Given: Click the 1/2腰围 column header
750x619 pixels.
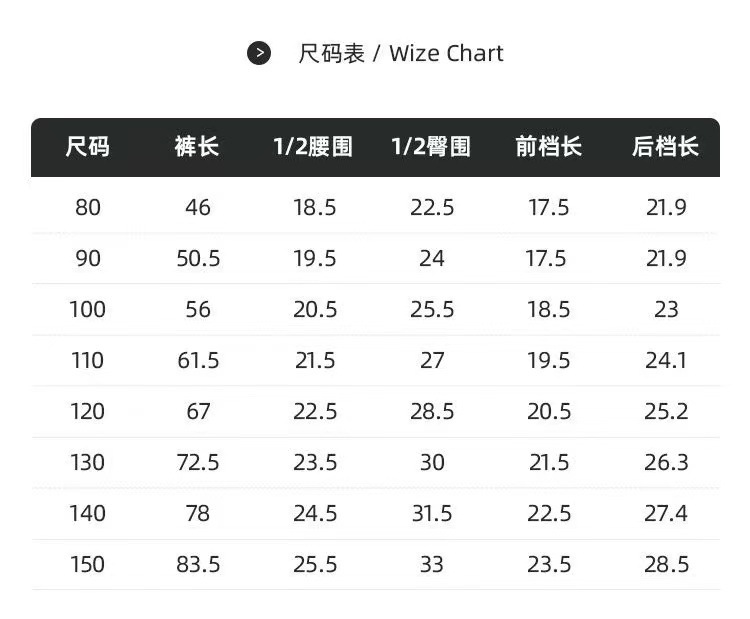Looking at the screenshot, I should 313,147.
